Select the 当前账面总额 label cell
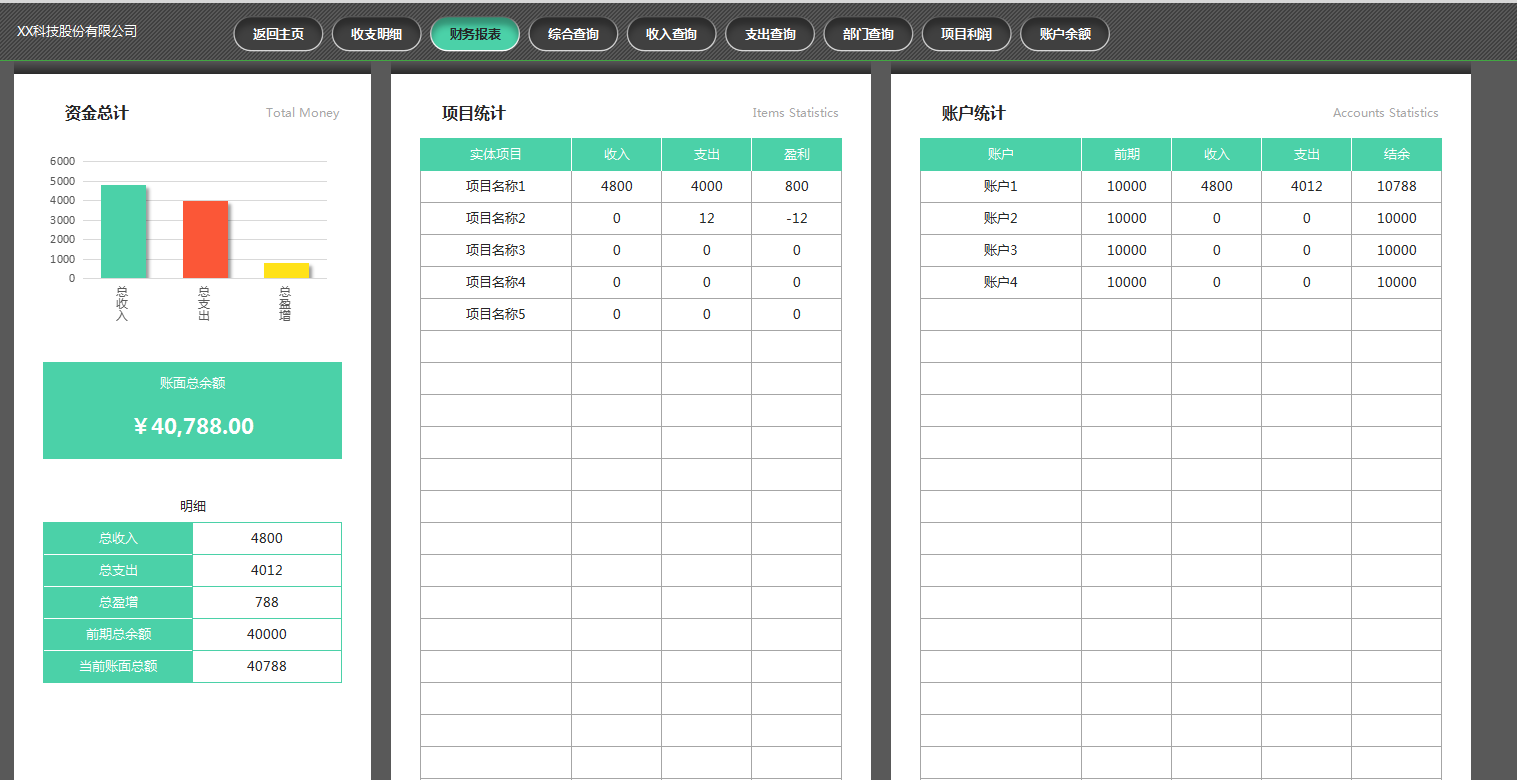Image resolution: width=1517 pixels, height=780 pixels. pyautogui.click(x=118, y=666)
